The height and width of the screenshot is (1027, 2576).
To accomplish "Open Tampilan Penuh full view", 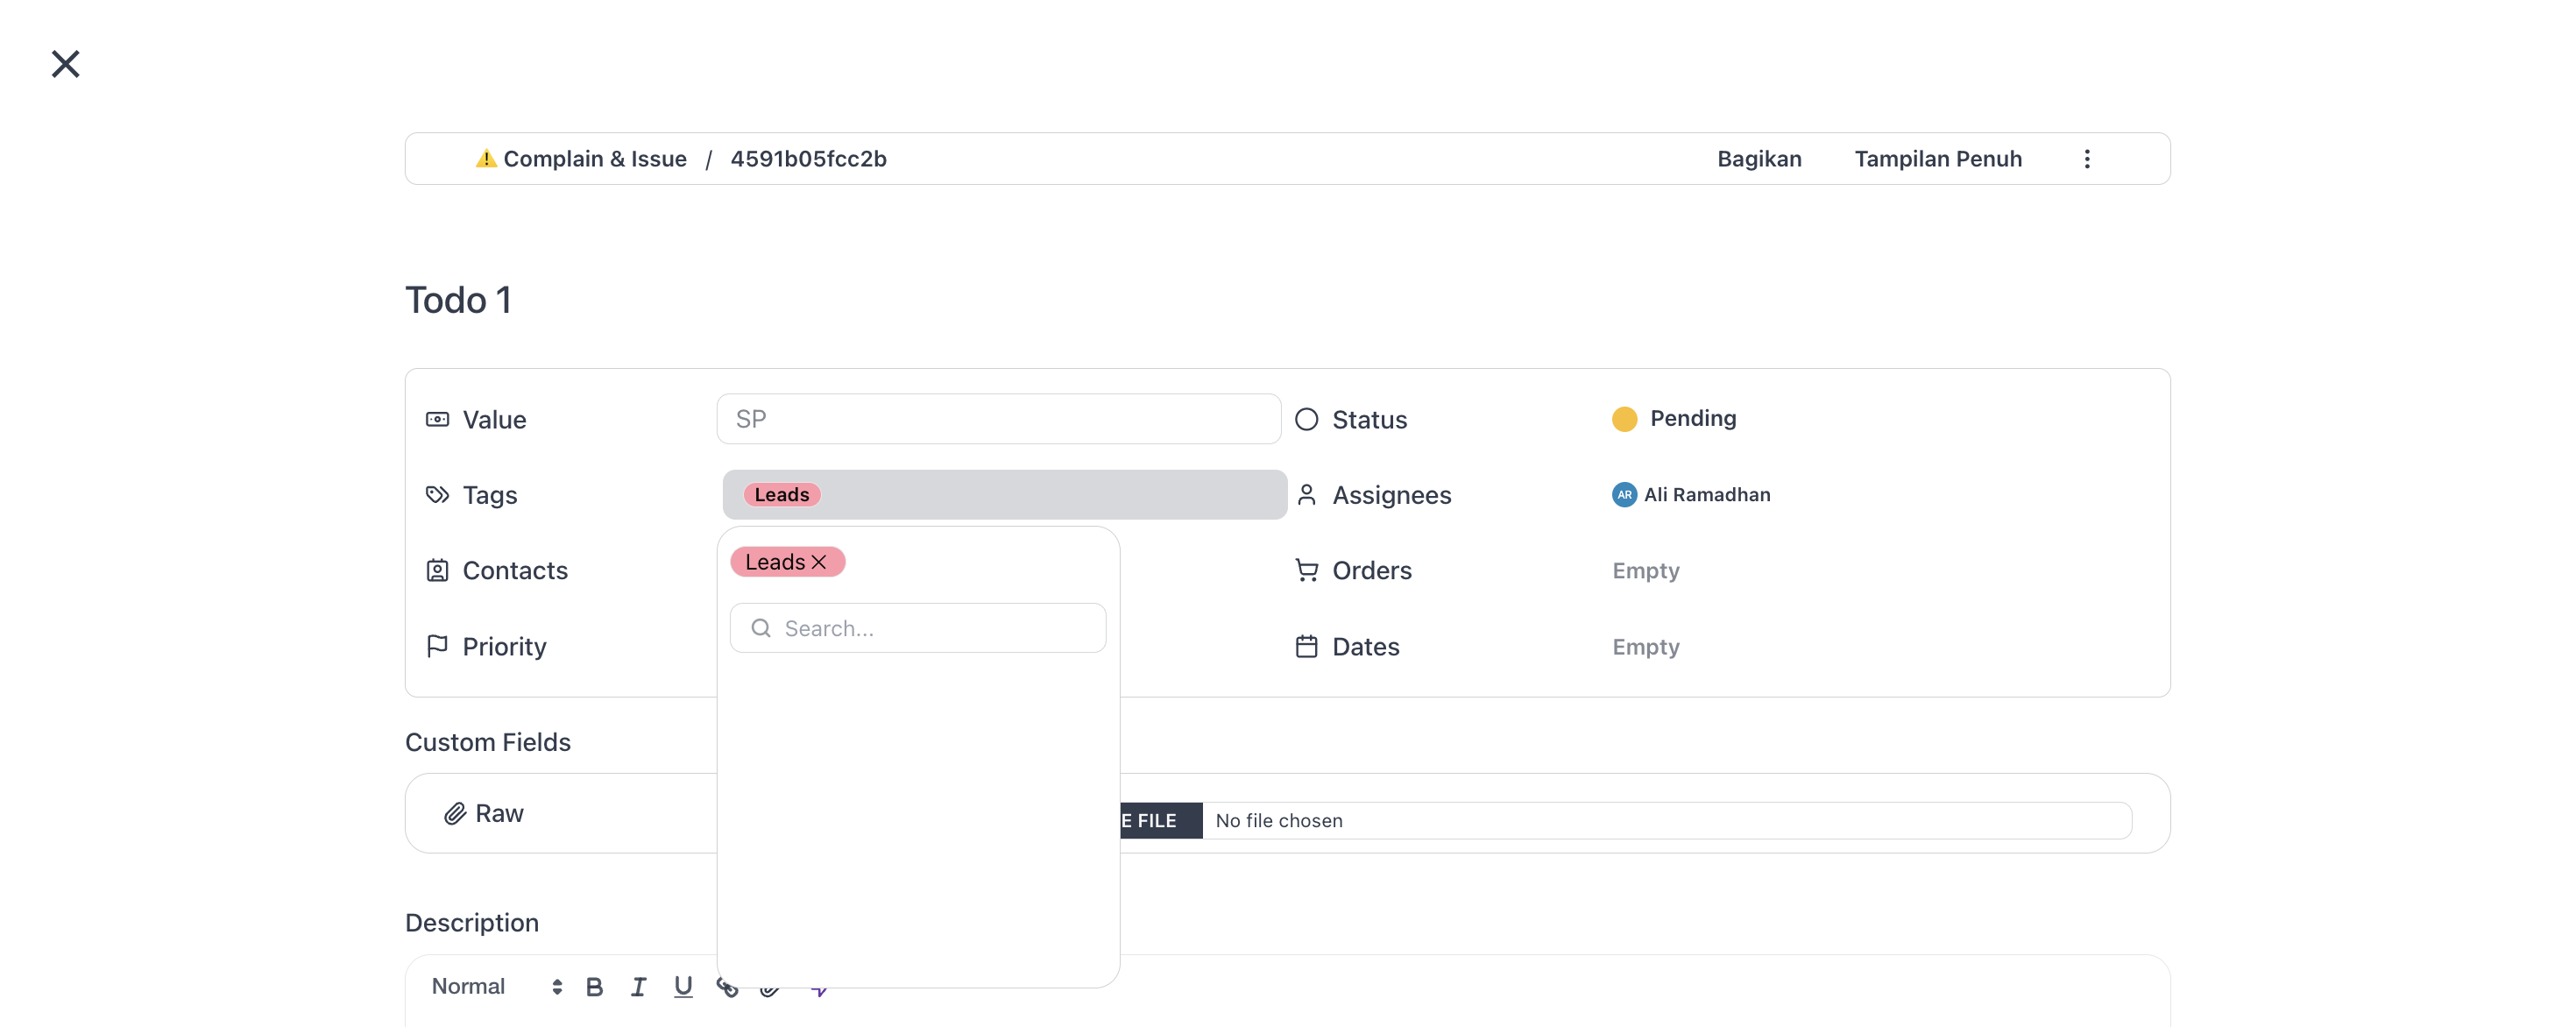I will (x=1937, y=159).
